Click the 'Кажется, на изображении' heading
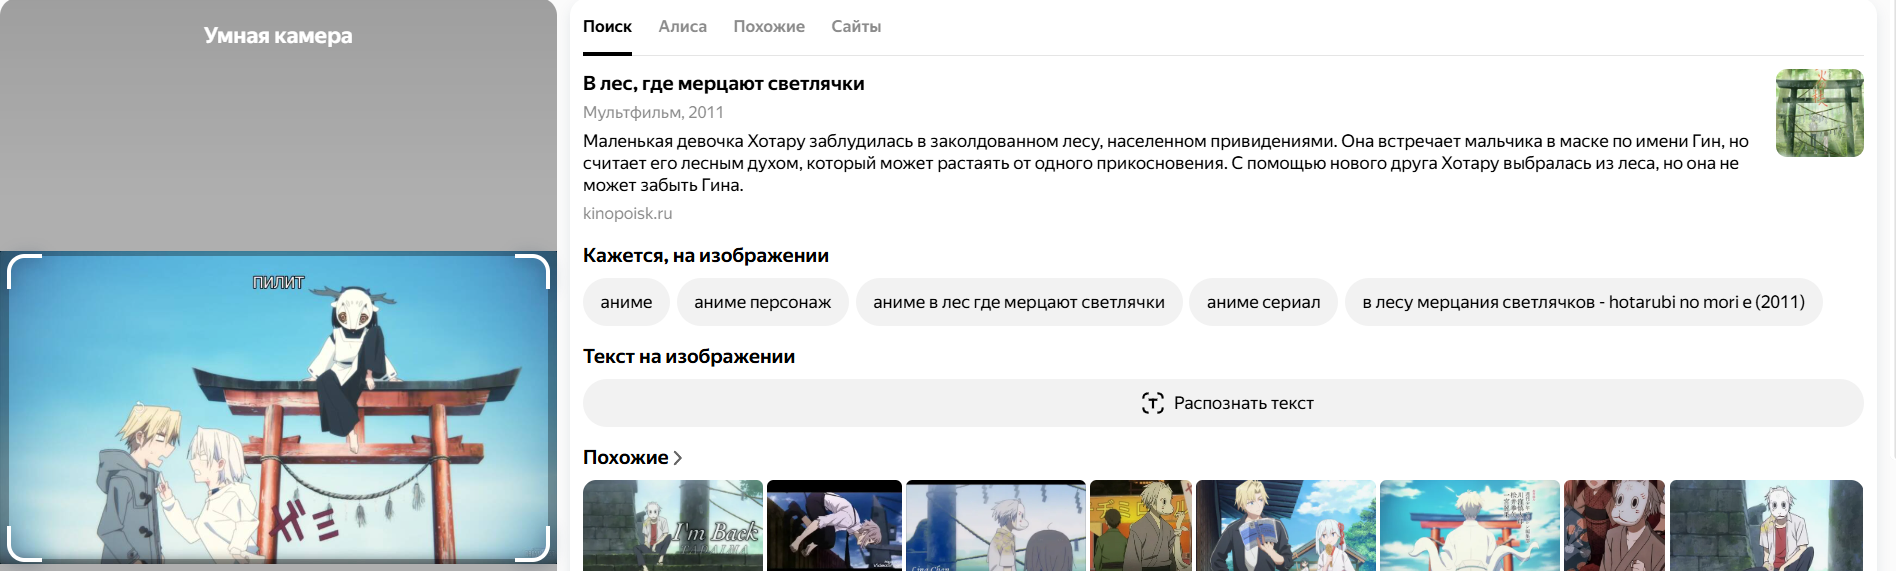Image resolution: width=1896 pixels, height=571 pixels. [x=706, y=256]
